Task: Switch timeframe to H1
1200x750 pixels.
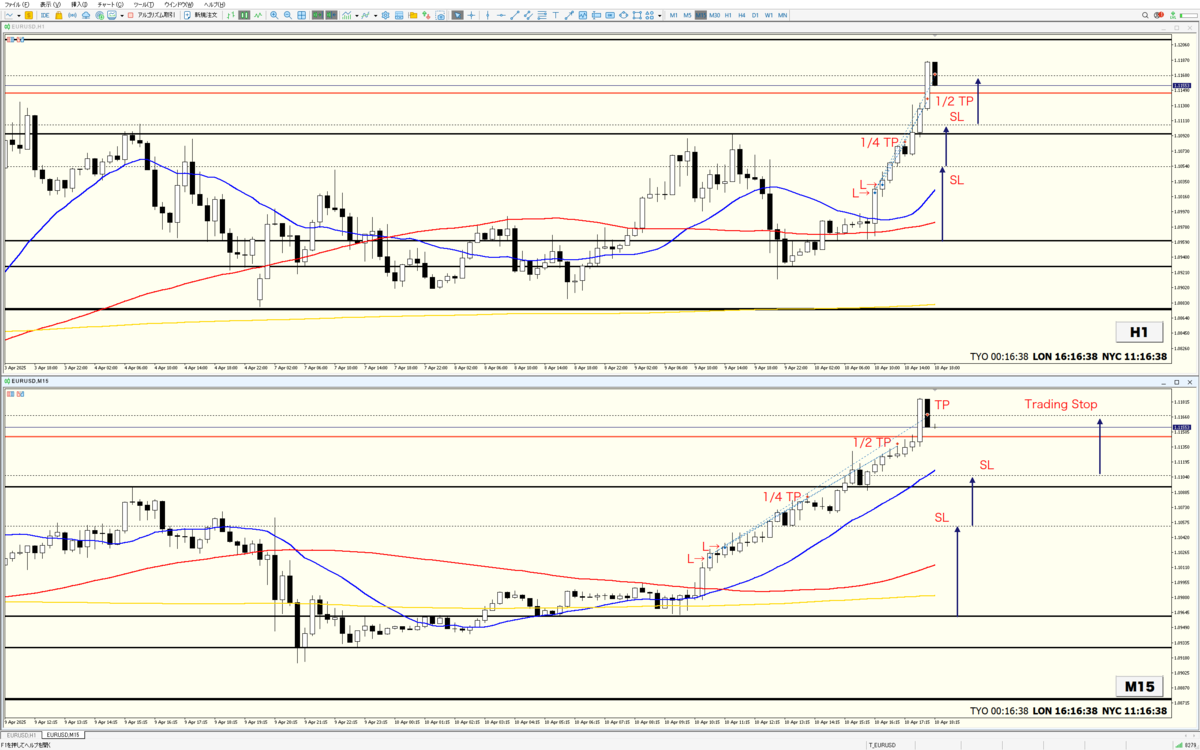Action: [x=728, y=15]
